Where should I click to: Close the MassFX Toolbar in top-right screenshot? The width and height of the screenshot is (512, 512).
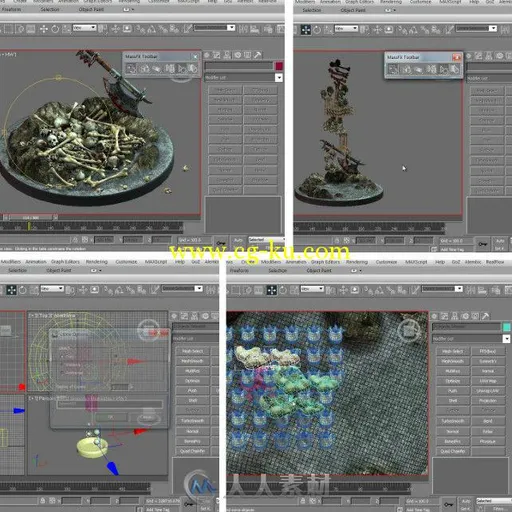click(x=456, y=57)
